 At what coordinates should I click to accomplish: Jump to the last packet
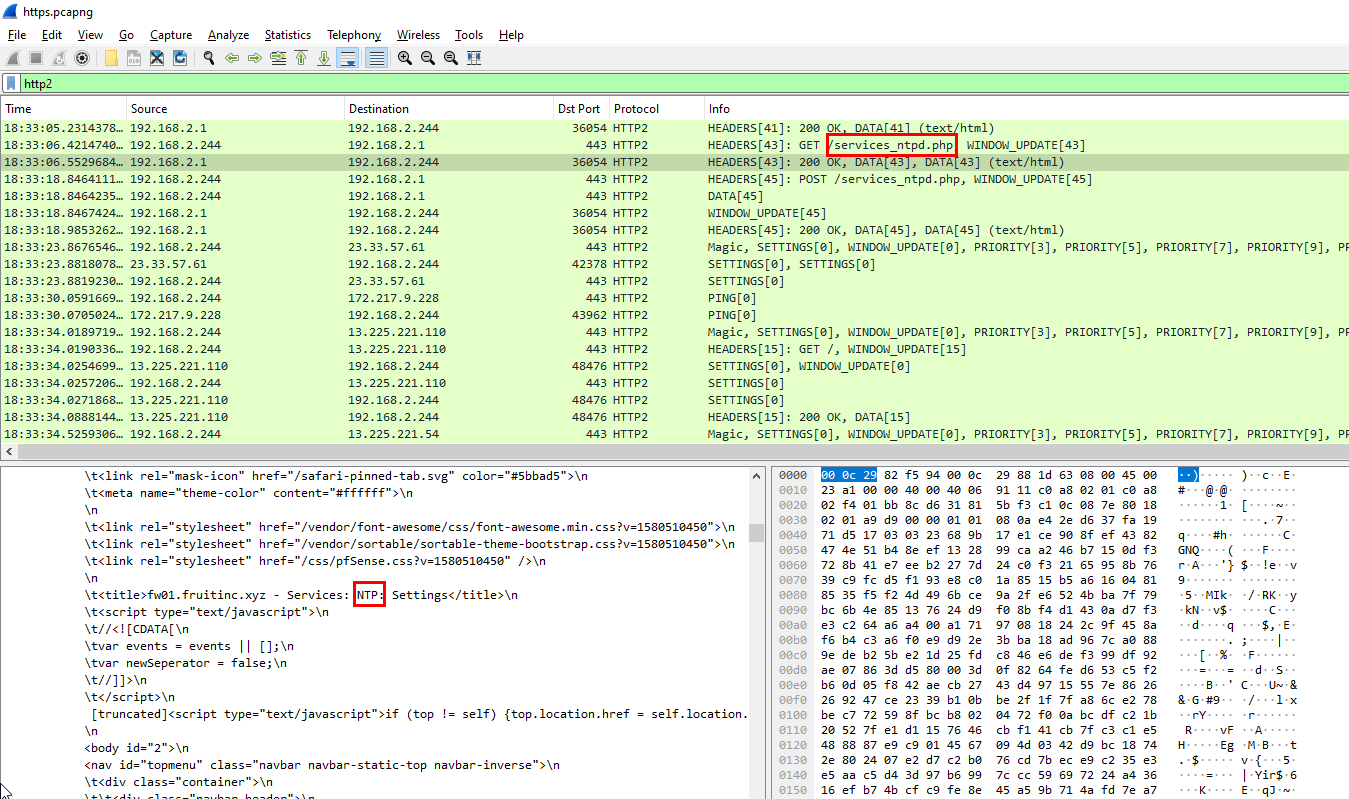[324, 58]
